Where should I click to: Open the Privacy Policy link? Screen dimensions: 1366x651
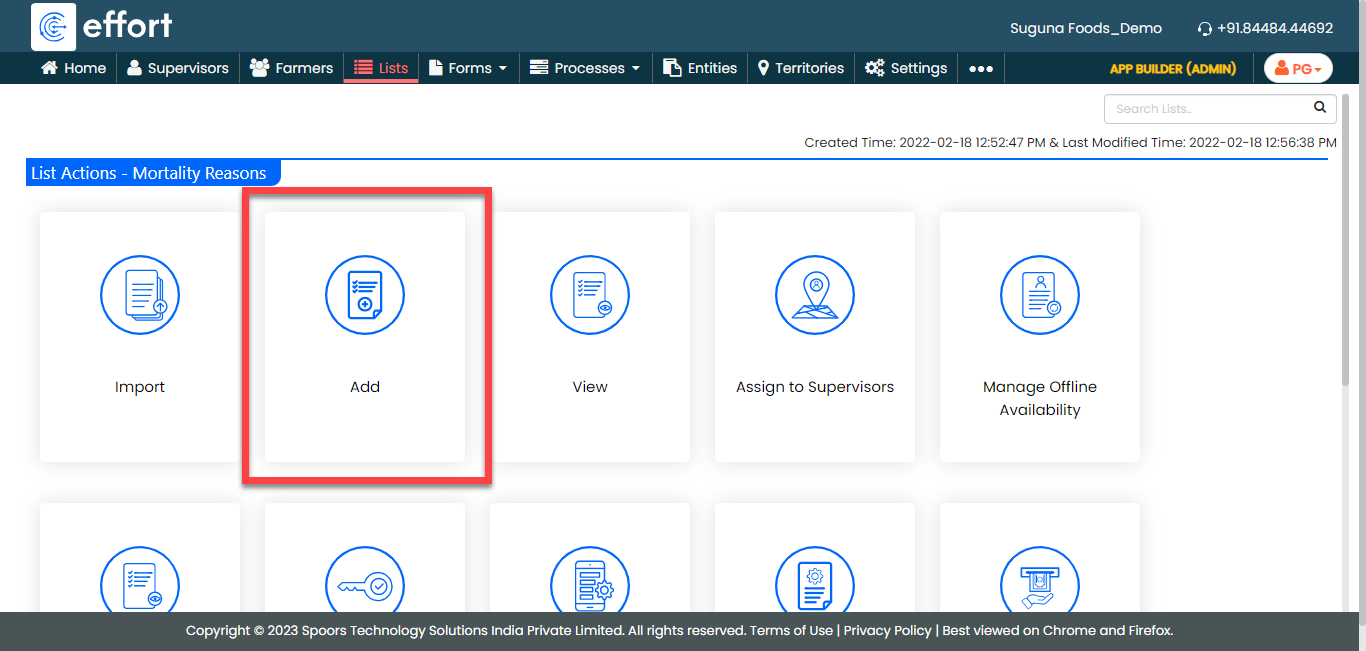point(887,631)
